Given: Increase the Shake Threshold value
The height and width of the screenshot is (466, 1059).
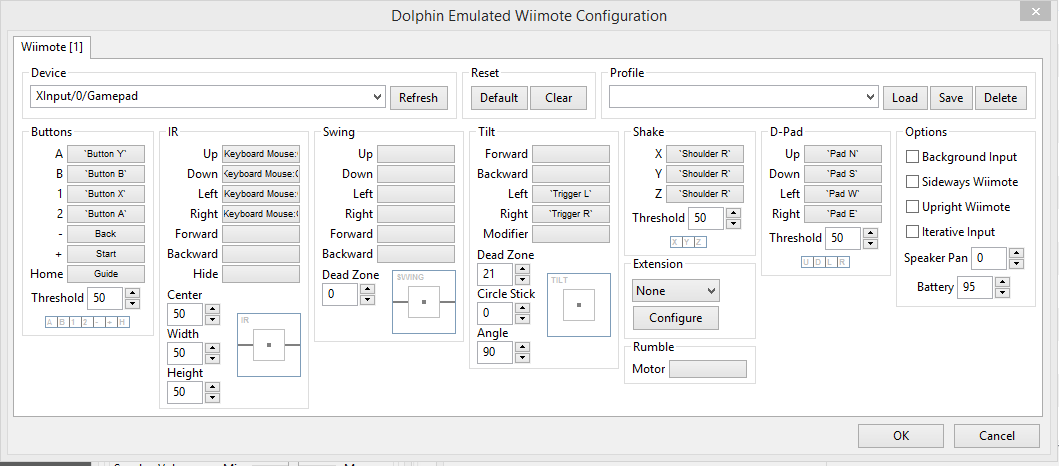Looking at the screenshot, I should coord(733,213).
